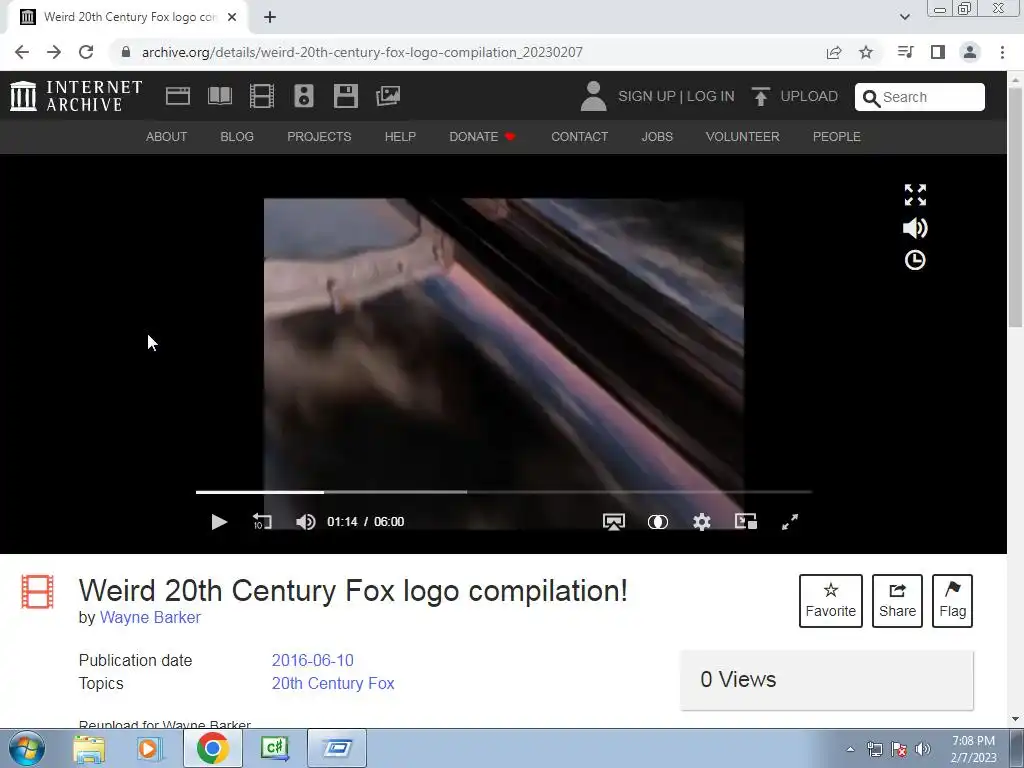
Task: Enter fullscreen from player bar
Action: (x=790, y=522)
